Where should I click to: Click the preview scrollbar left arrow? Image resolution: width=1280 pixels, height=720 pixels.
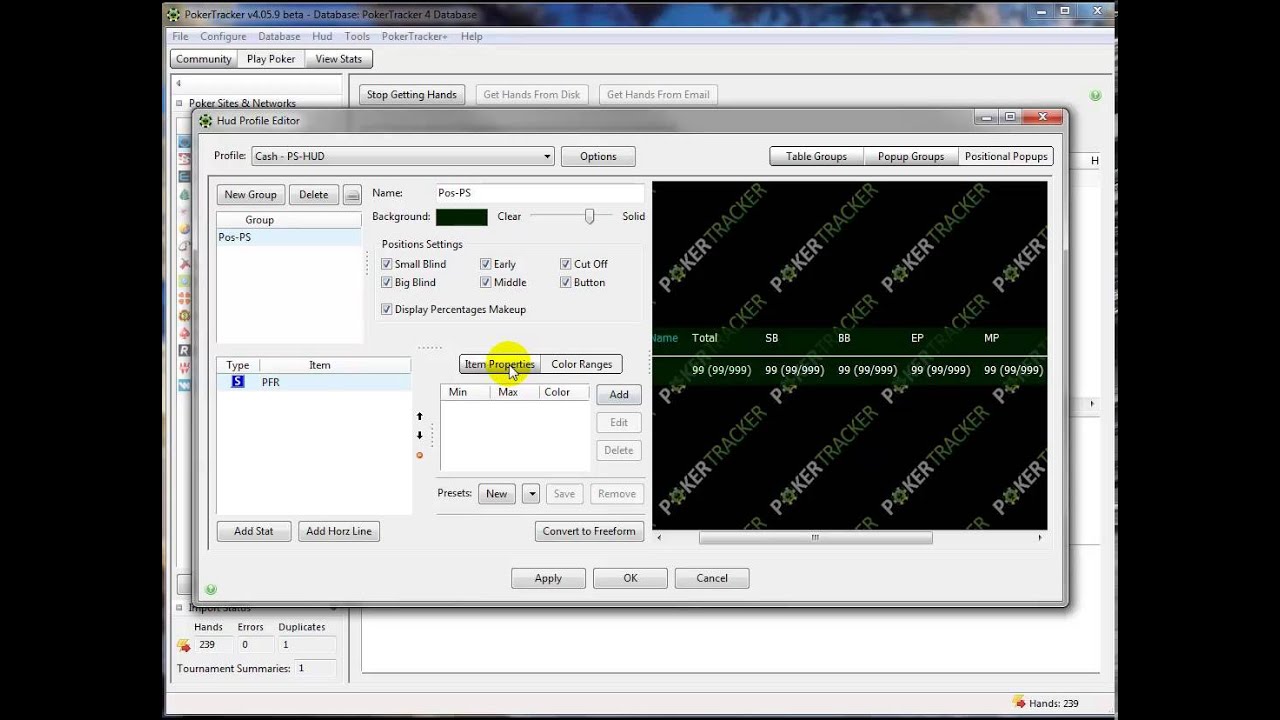pos(658,537)
